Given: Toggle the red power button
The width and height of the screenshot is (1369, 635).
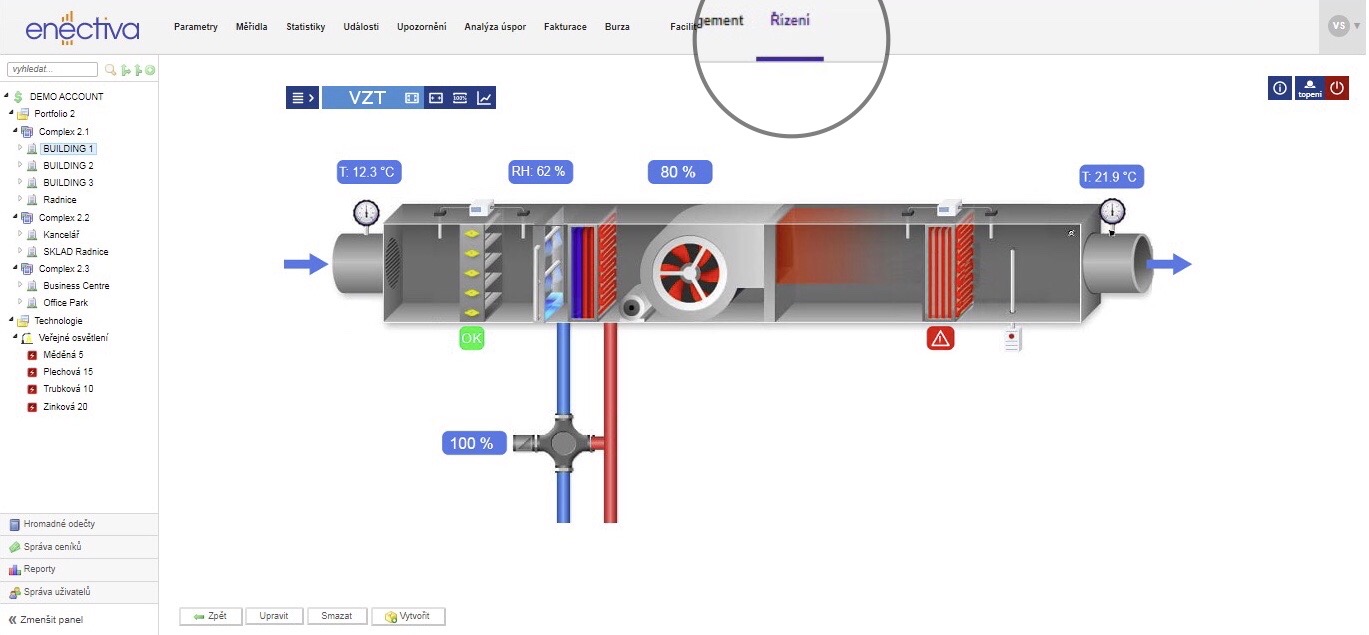Looking at the screenshot, I should pyautogui.click(x=1337, y=89).
